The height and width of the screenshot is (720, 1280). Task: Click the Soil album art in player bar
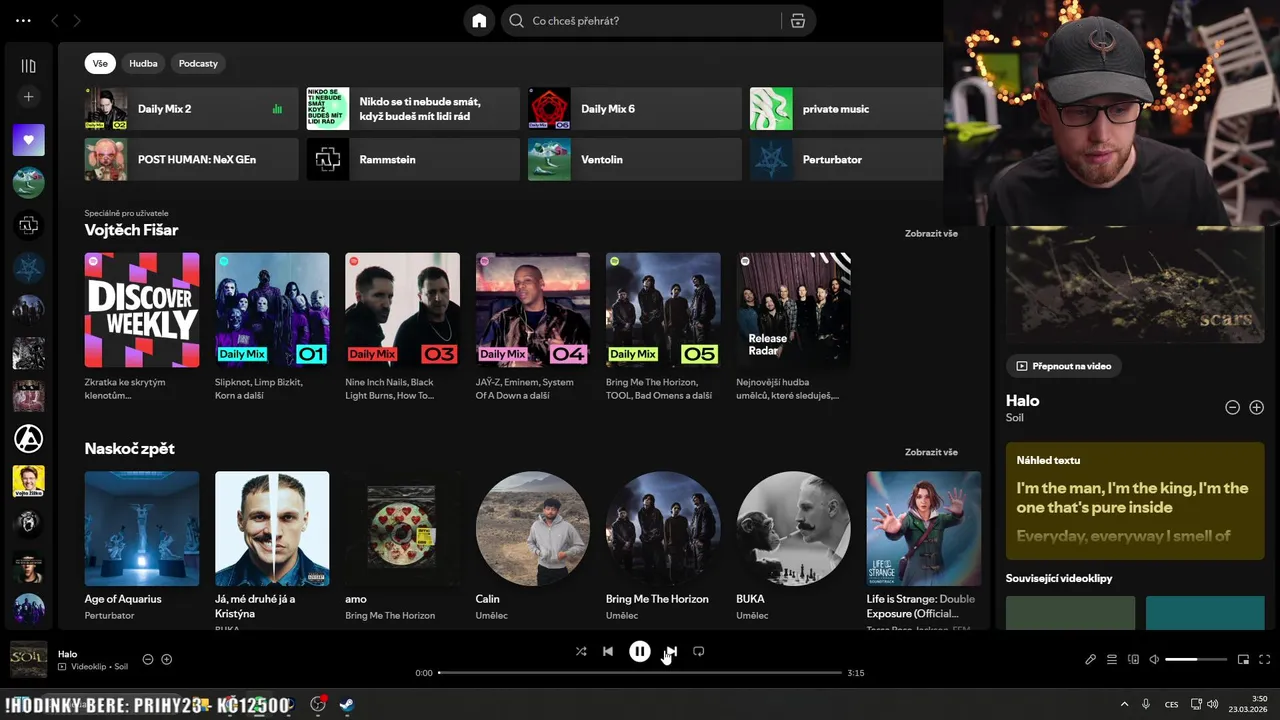[28, 659]
